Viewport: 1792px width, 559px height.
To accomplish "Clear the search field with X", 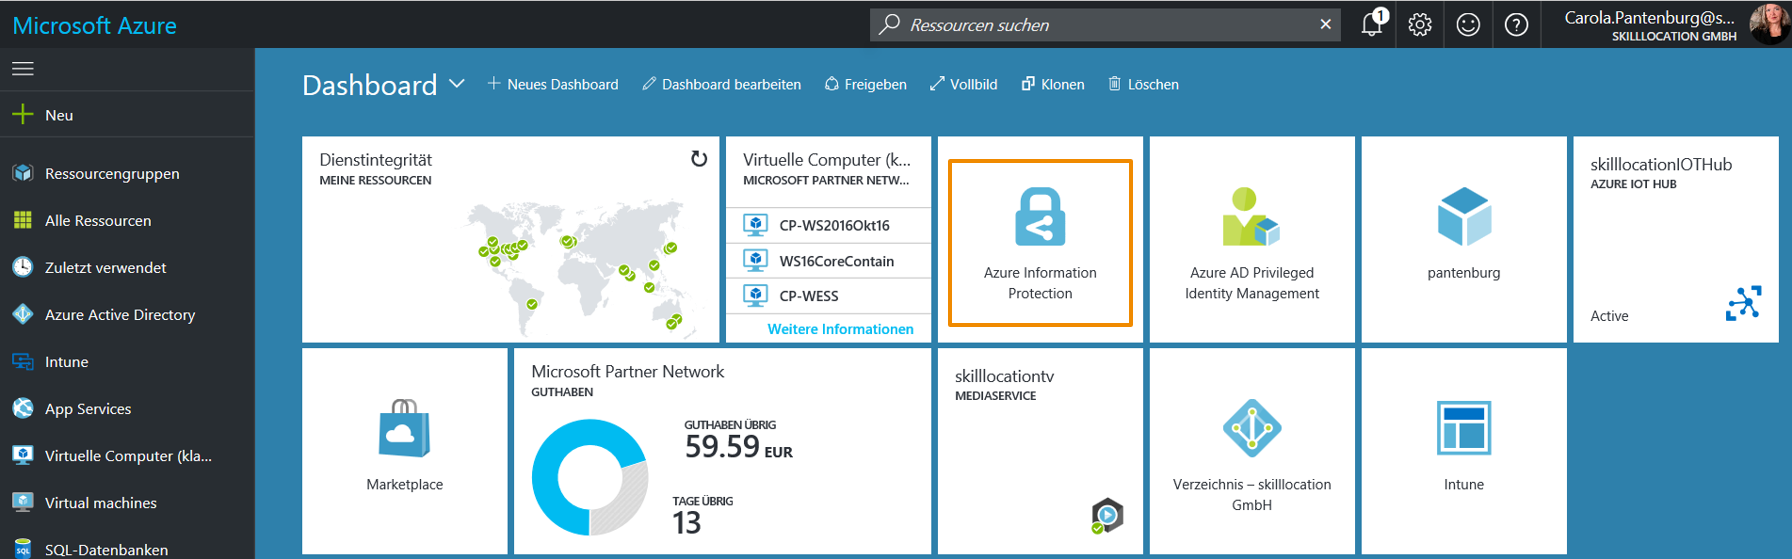I will (x=1325, y=24).
